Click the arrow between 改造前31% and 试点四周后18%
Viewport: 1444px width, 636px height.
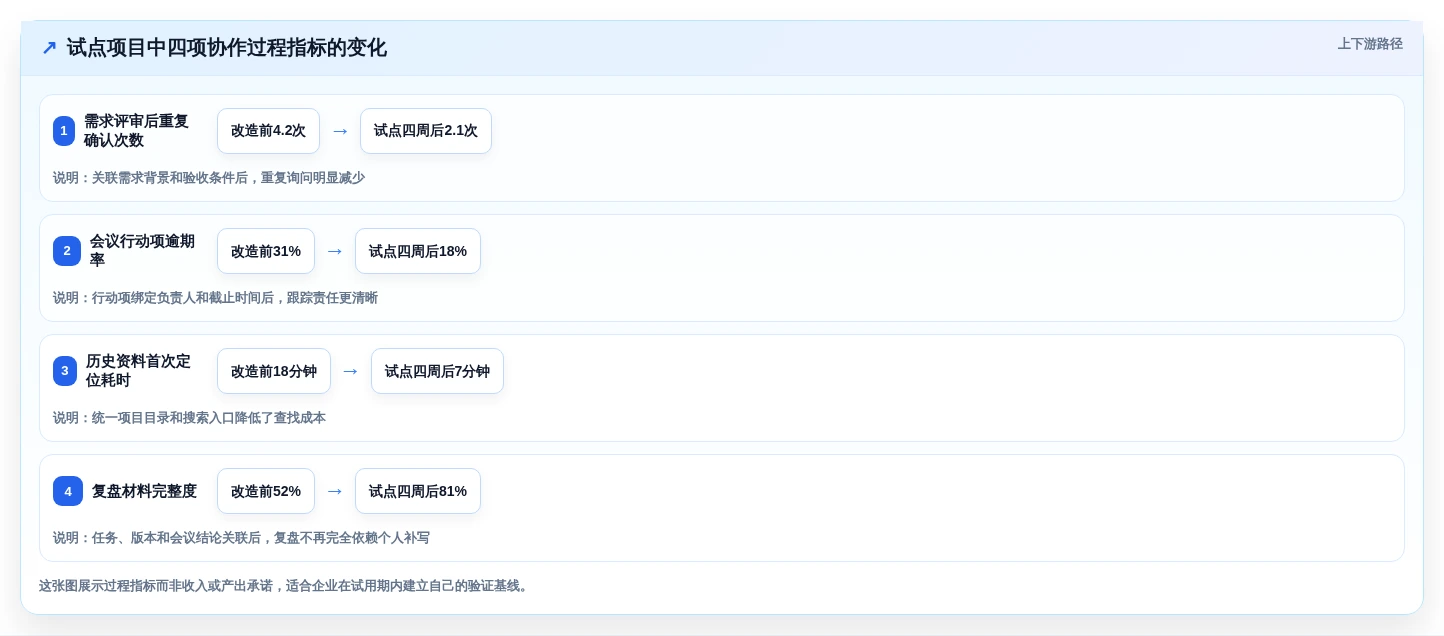(335, 251)
